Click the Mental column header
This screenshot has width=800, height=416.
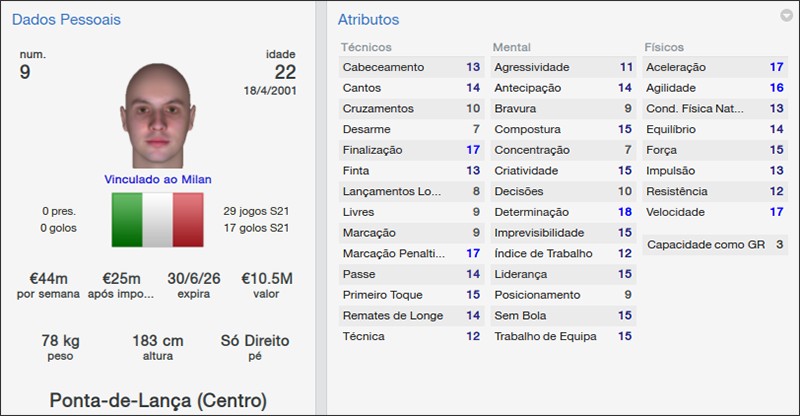pyautogui.click(x=512, y=47)
